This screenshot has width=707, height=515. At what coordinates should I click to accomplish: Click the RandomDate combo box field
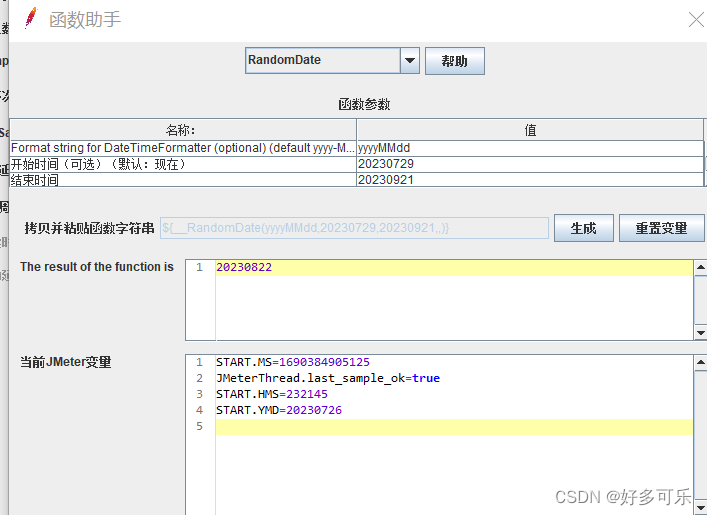point(323,60)
